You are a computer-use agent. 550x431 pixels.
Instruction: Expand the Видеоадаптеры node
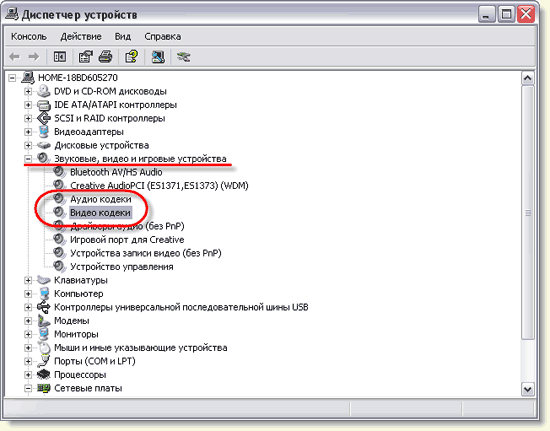pos(28,132)
